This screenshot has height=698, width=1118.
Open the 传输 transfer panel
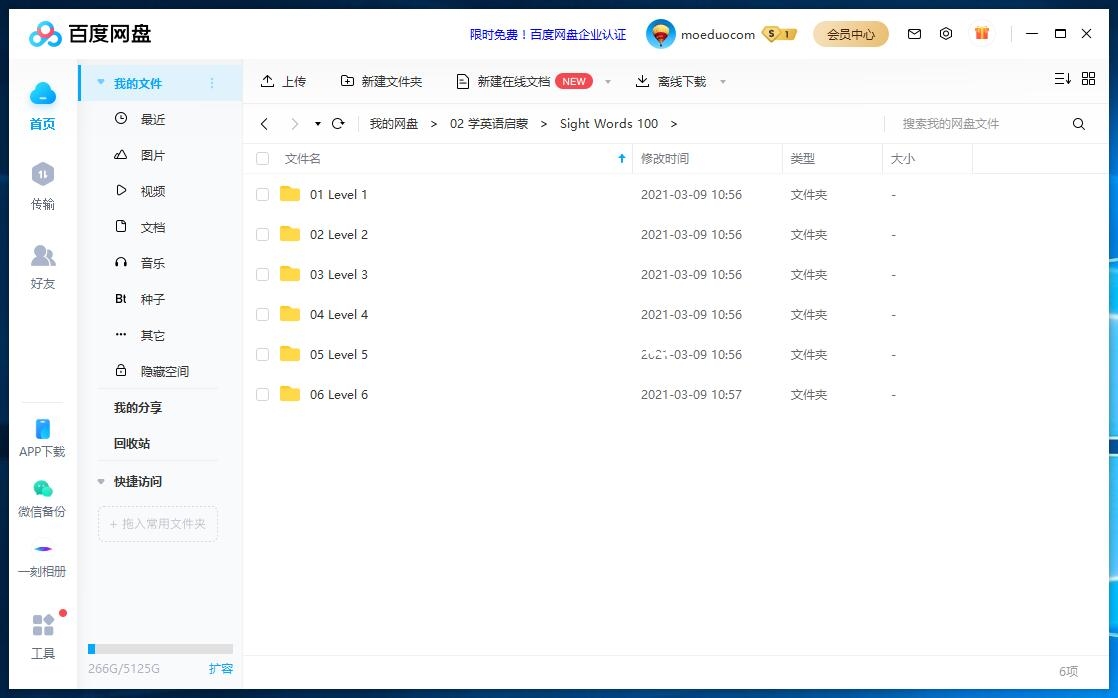click(41, 186)
